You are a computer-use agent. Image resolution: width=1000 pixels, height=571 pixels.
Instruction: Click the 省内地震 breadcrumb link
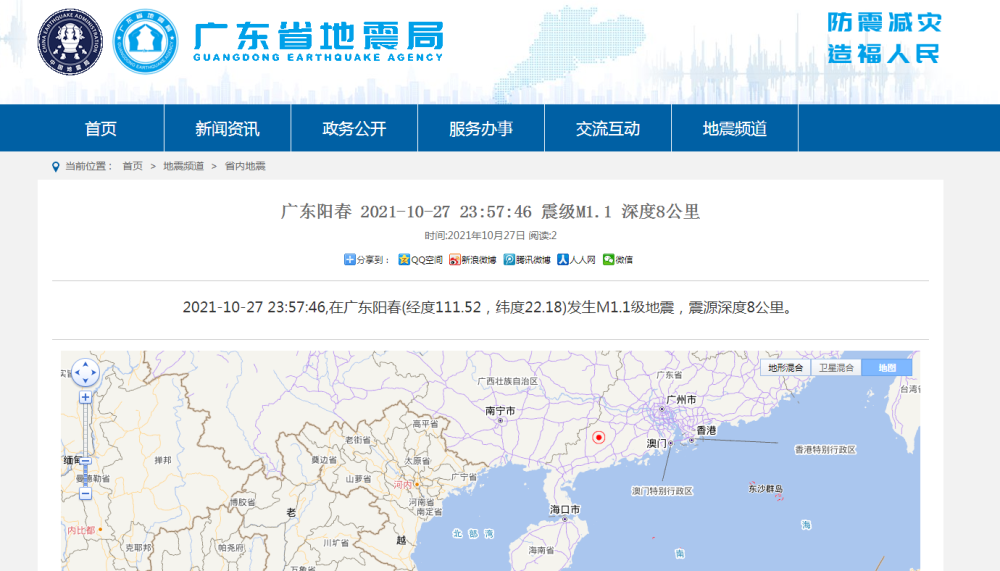pos(245,166)
